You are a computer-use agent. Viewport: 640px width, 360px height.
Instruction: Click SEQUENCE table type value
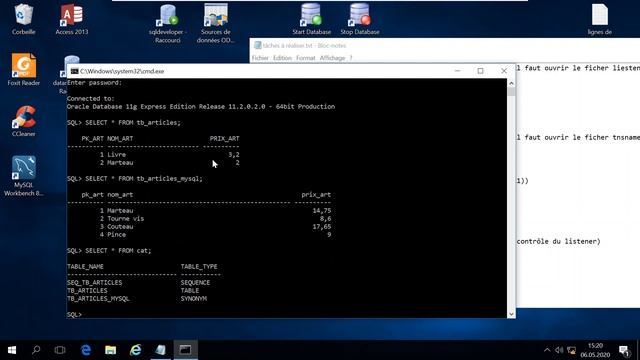click(x=195, y=282)
